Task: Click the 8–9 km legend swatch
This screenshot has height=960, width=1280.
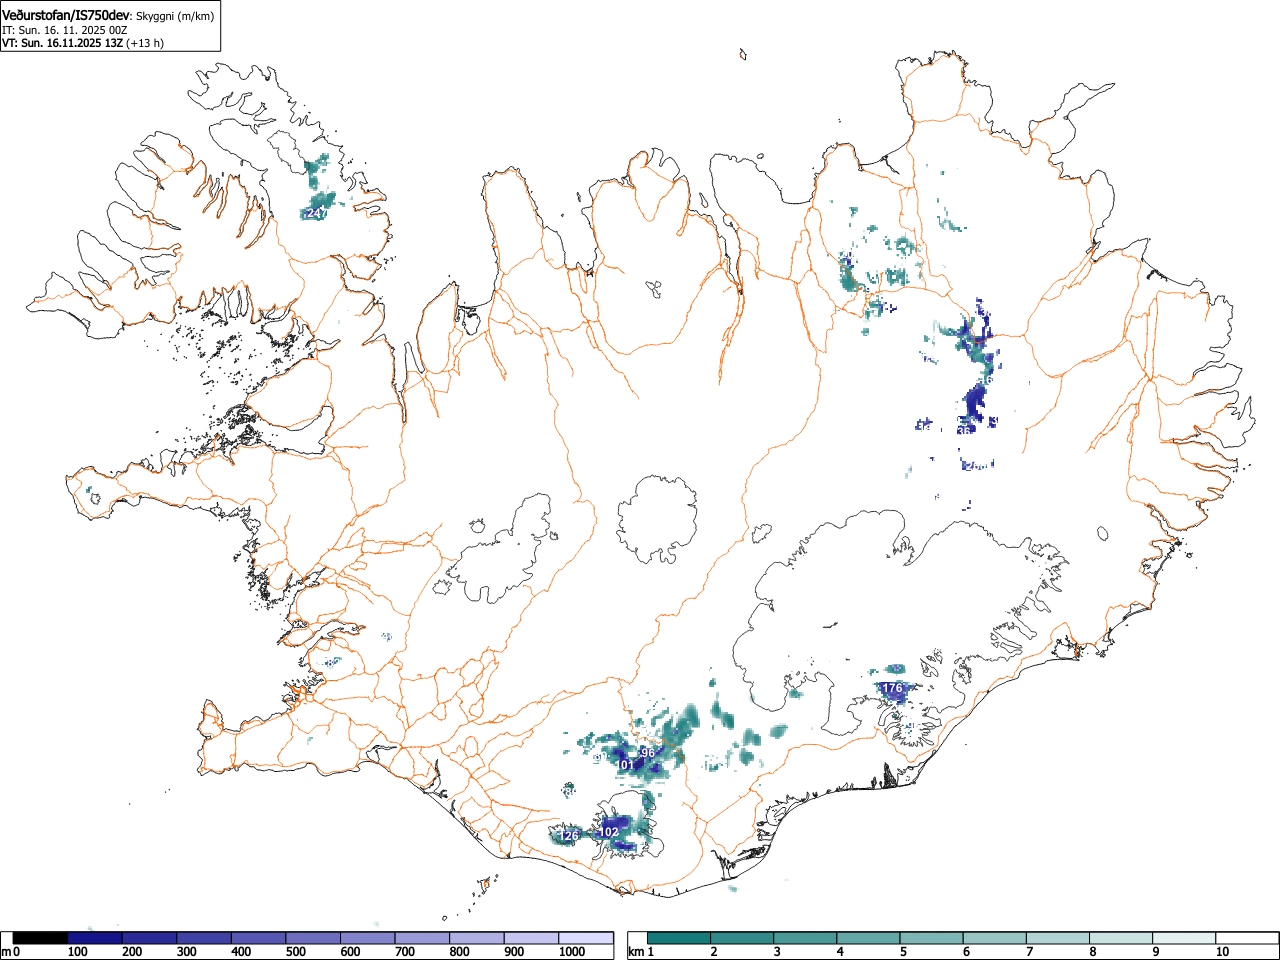Action: [x=1120, y=938]
